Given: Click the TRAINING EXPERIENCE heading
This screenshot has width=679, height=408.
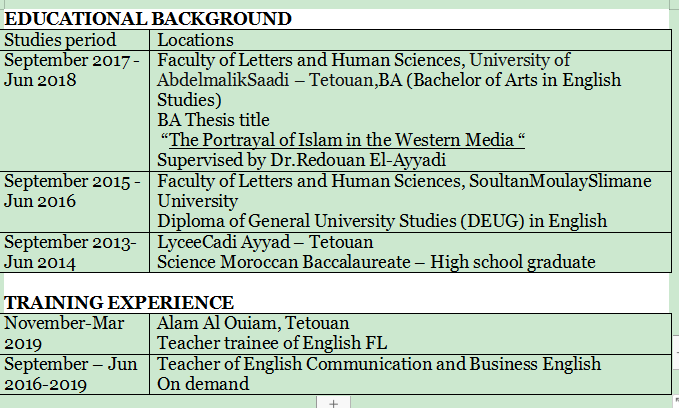Looking at the screenshot, I should pos(120,302).
